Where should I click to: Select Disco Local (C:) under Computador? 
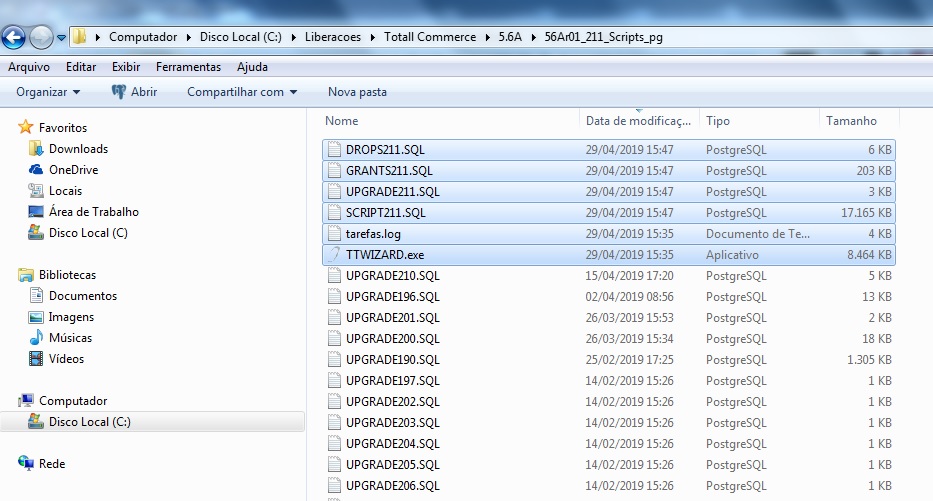pyautogui.click(x=89, y=422)
